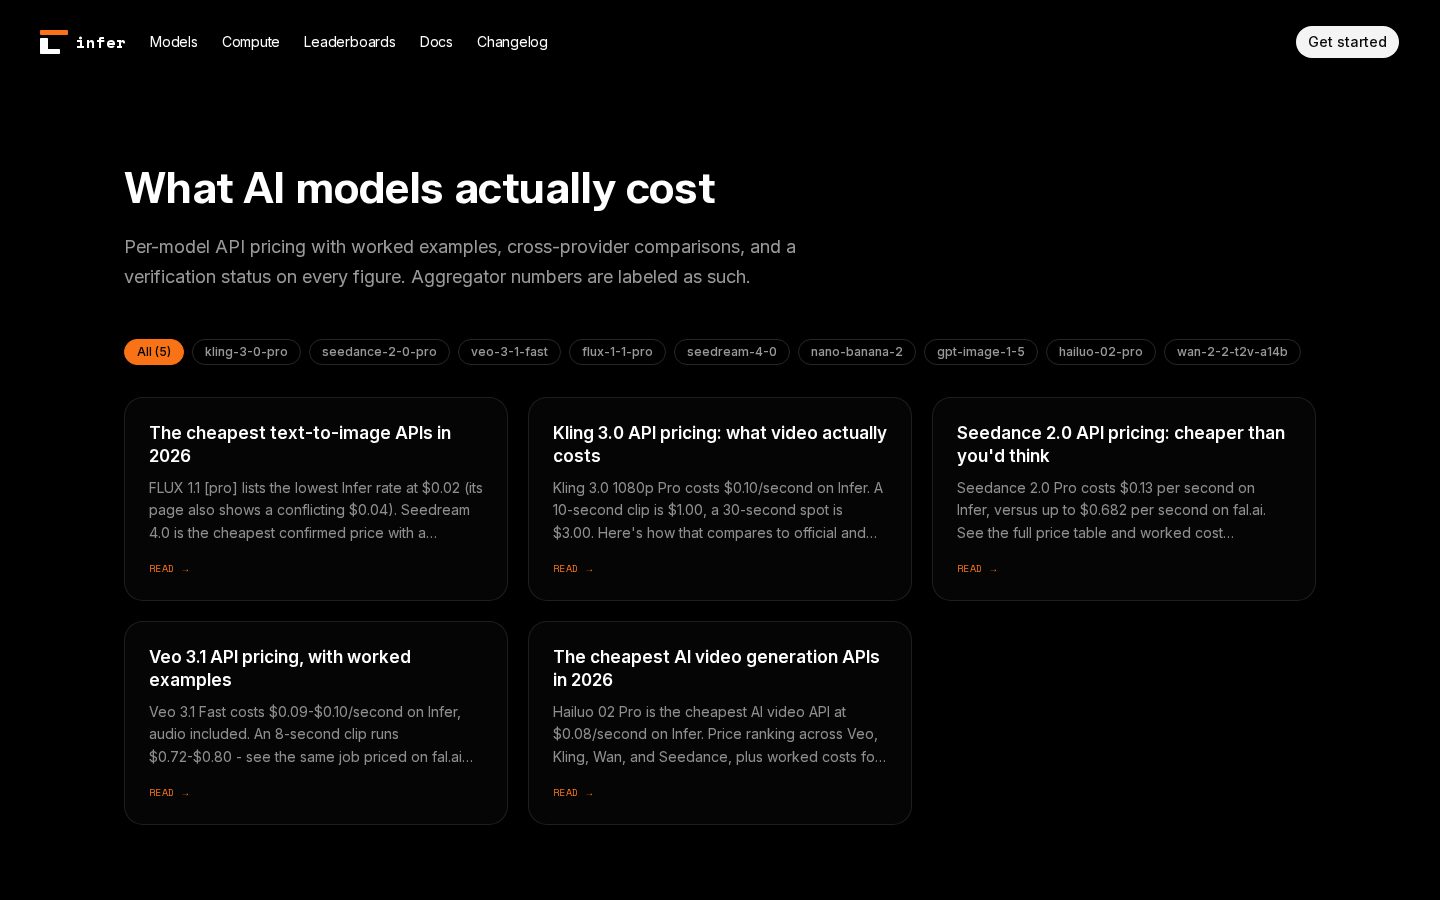1440x900 pixels.
Task: Filter by nano-banana-2 tag
Action: tap(857, 352)
